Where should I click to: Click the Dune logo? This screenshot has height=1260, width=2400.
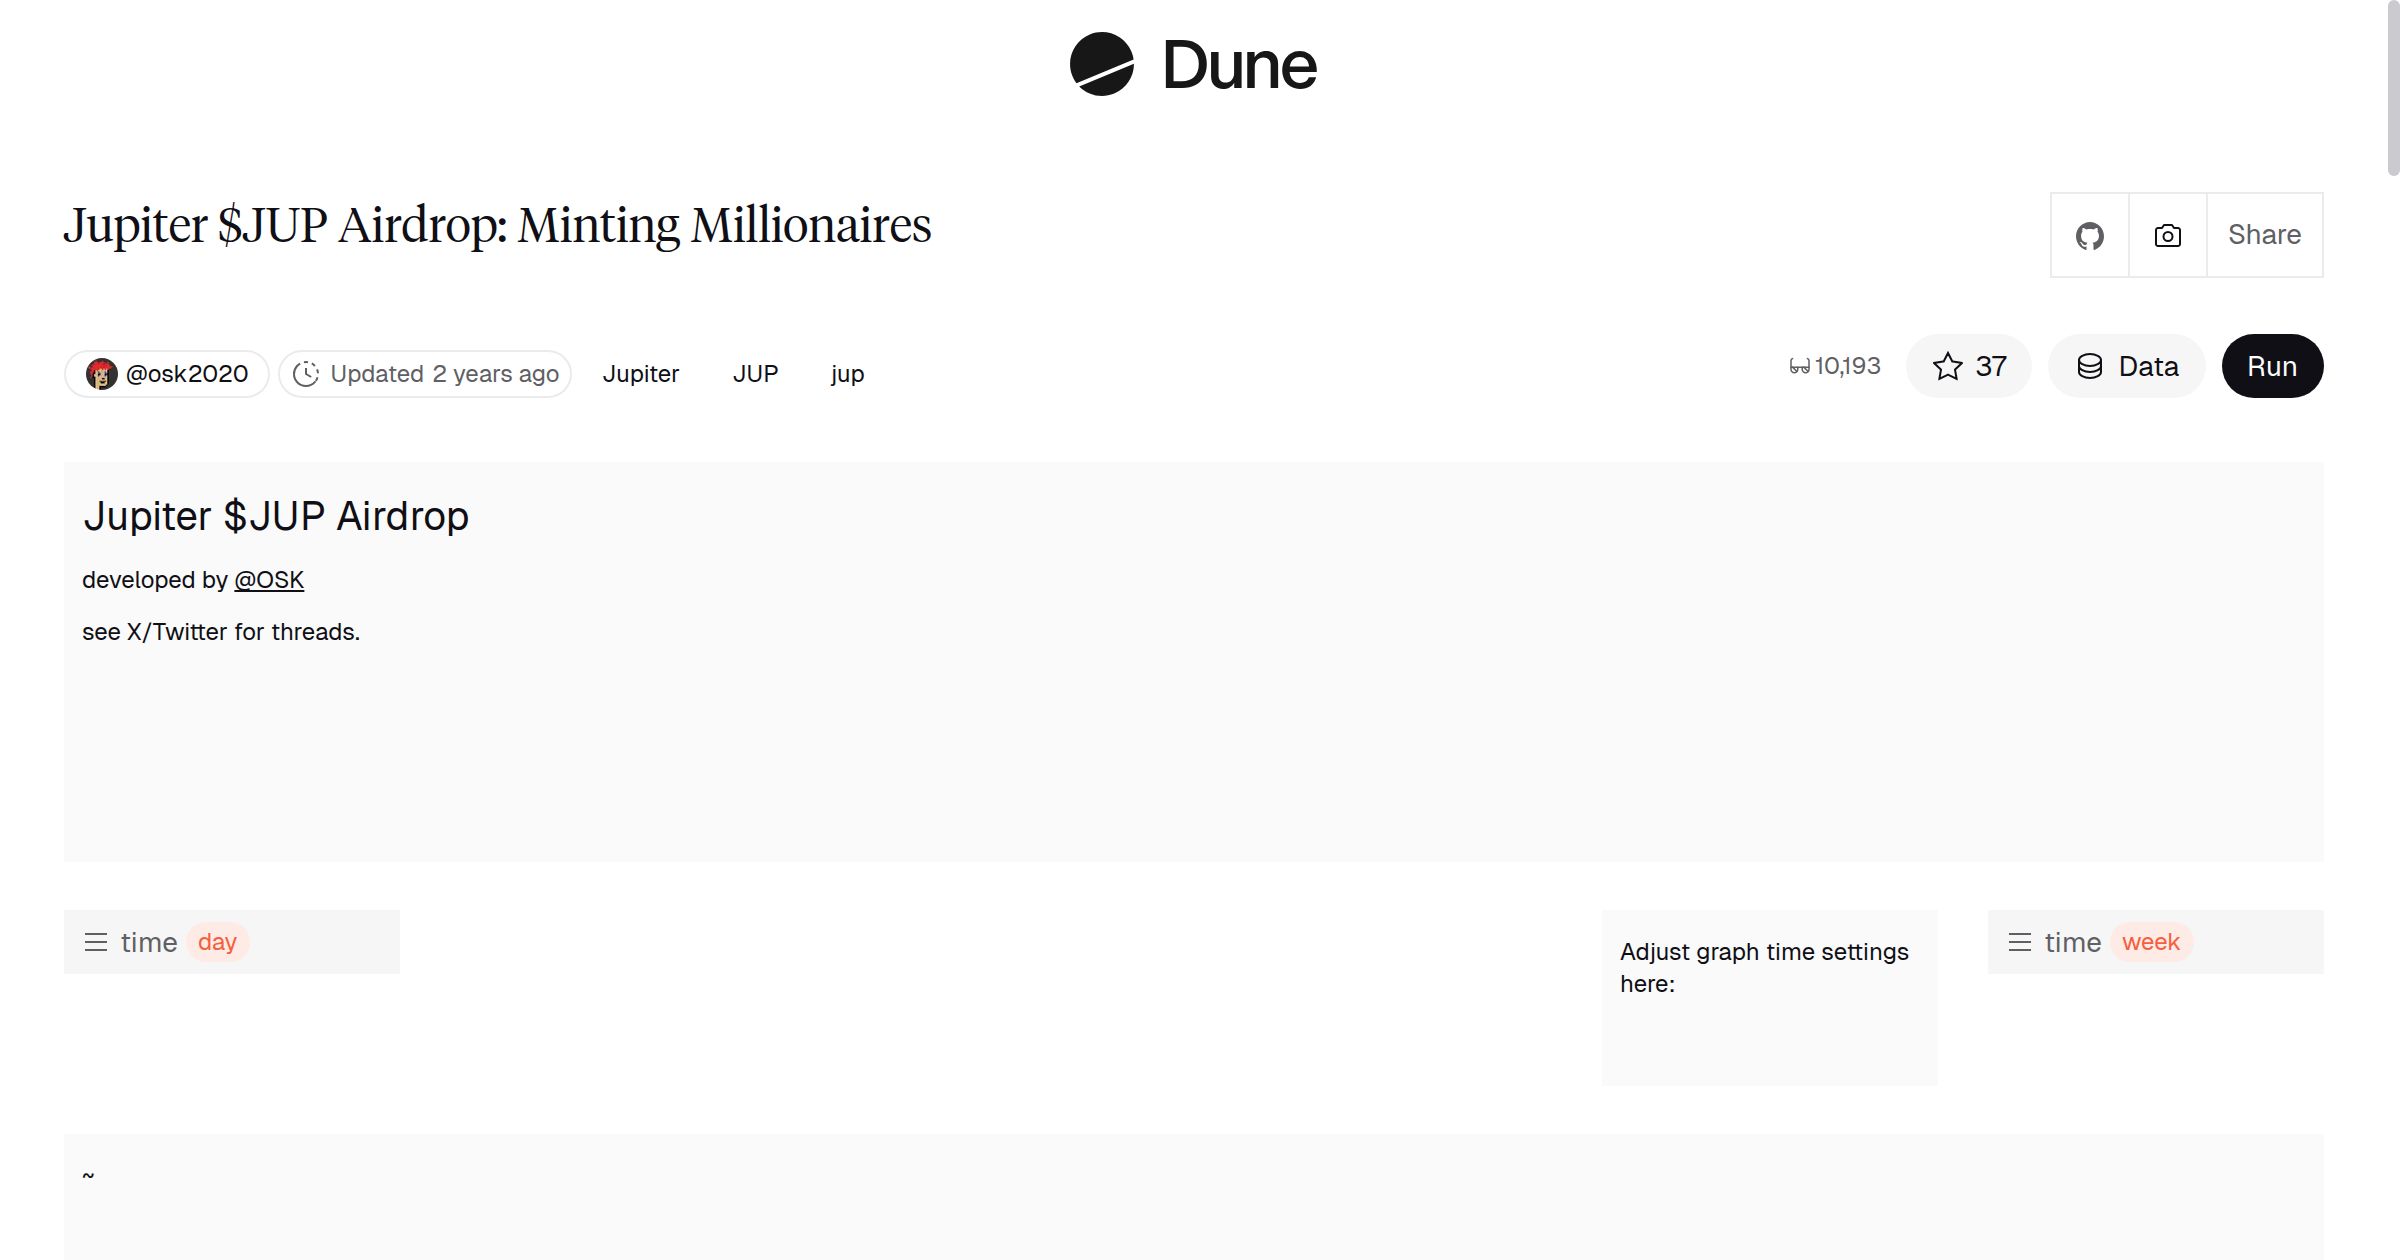click(x=1193, y=66)
